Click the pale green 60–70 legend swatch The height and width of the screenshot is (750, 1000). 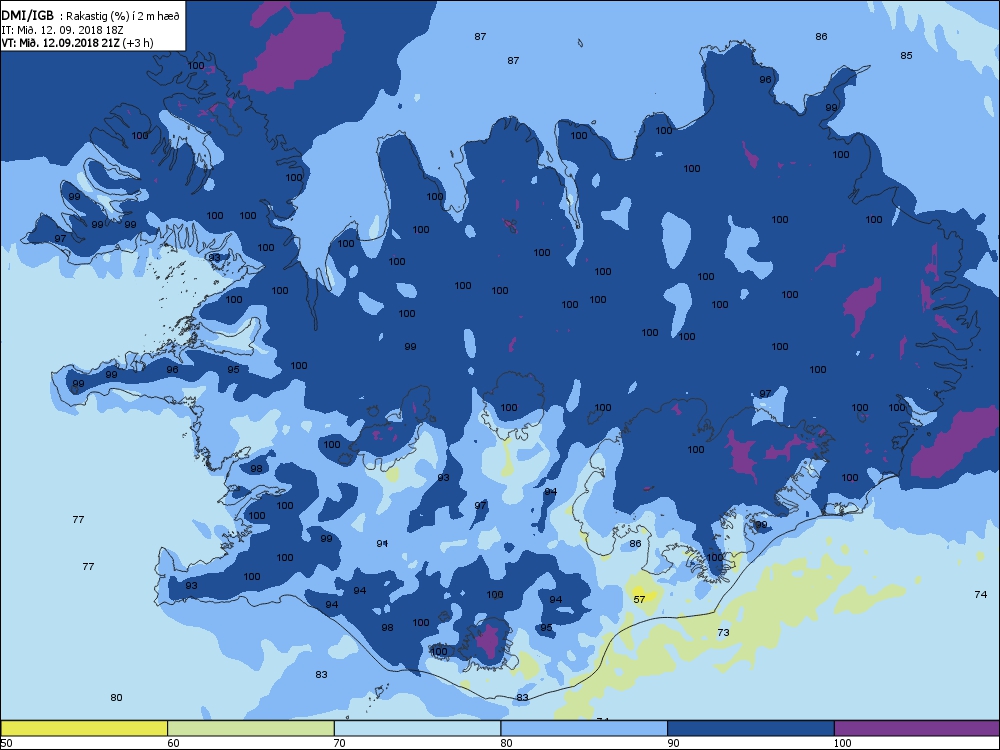click(x=251, y=728)
